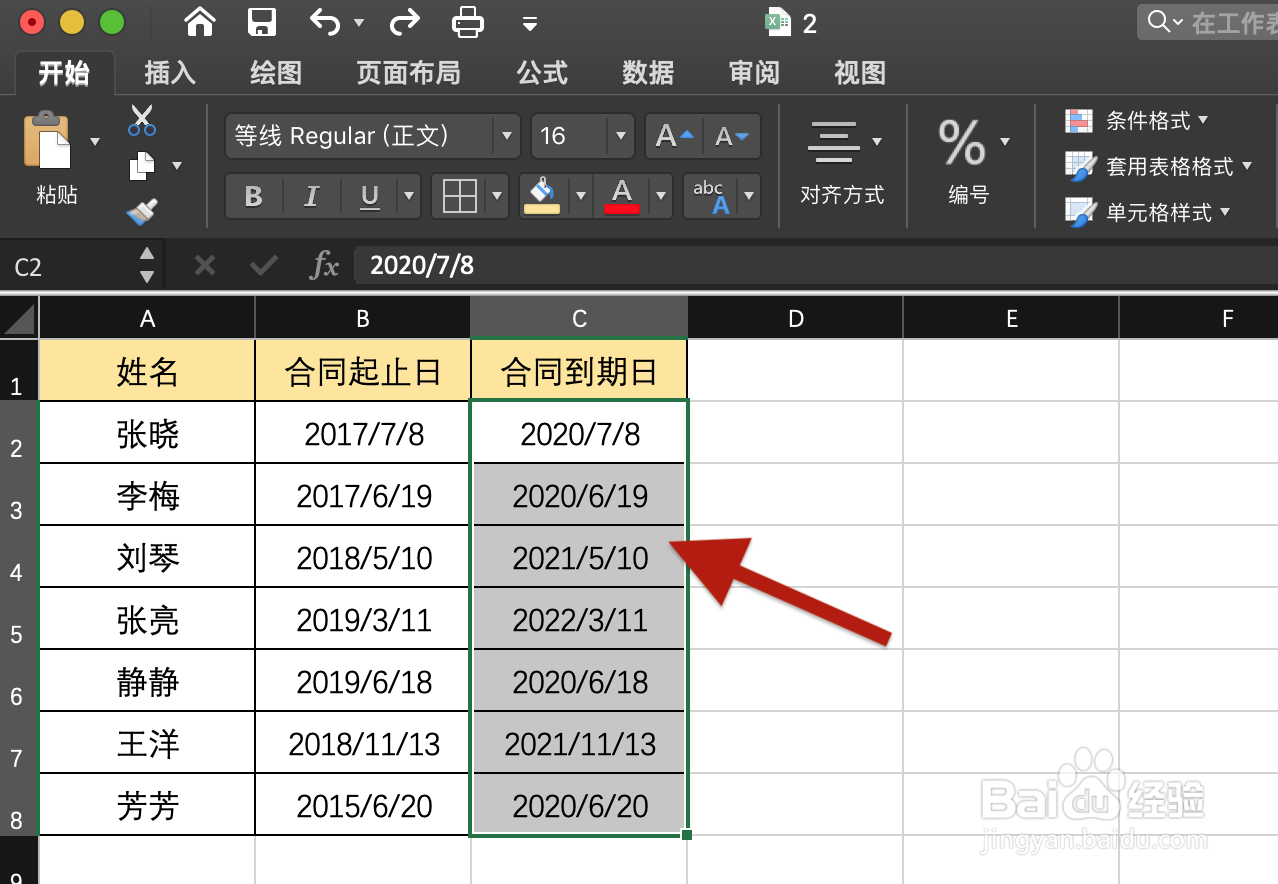Expand fill color palette arrow
This screenshot has height=884, width=1278.
pos(581,196)
